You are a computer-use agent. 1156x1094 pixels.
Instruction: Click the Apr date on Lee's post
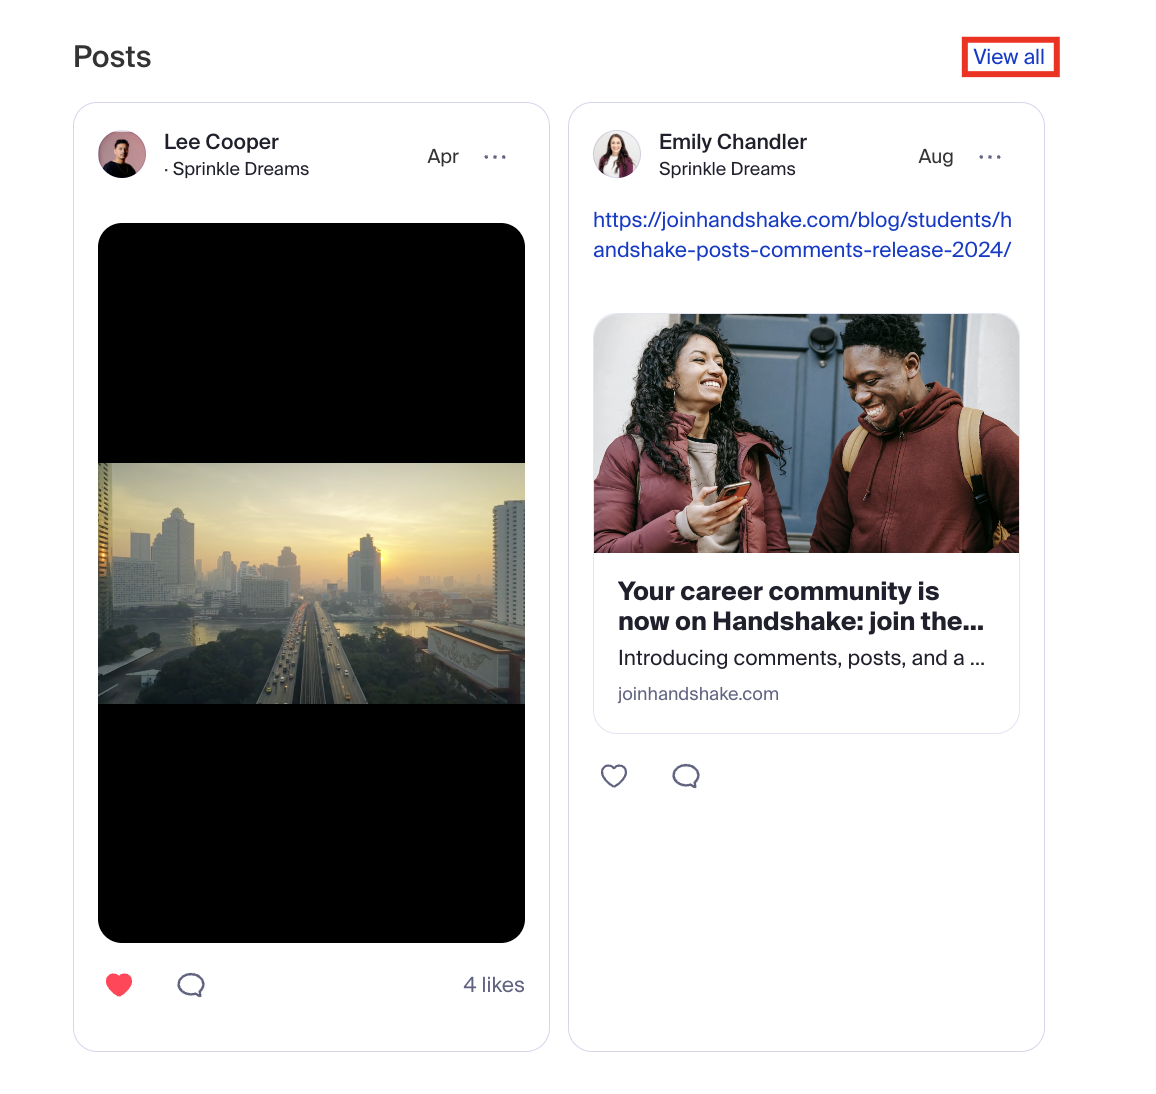point(443,156)
